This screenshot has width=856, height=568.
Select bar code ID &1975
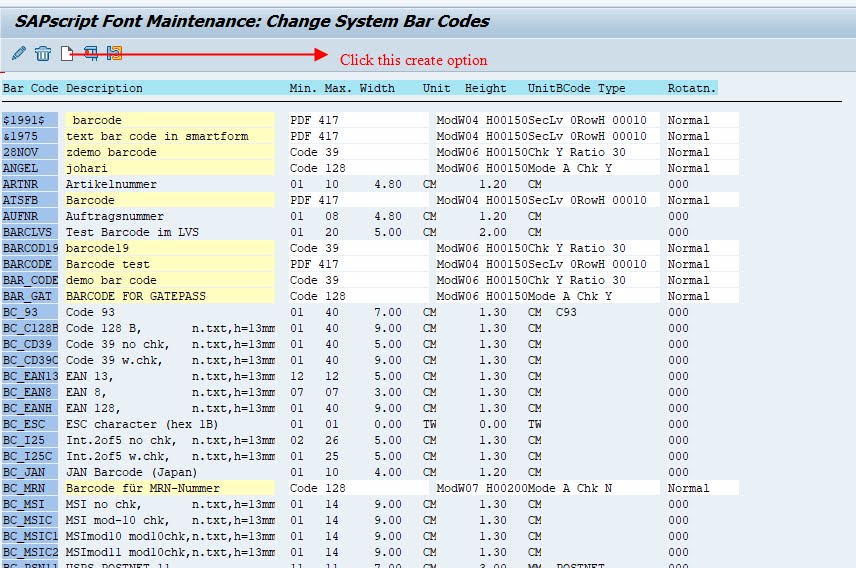(x=30, y=136)
